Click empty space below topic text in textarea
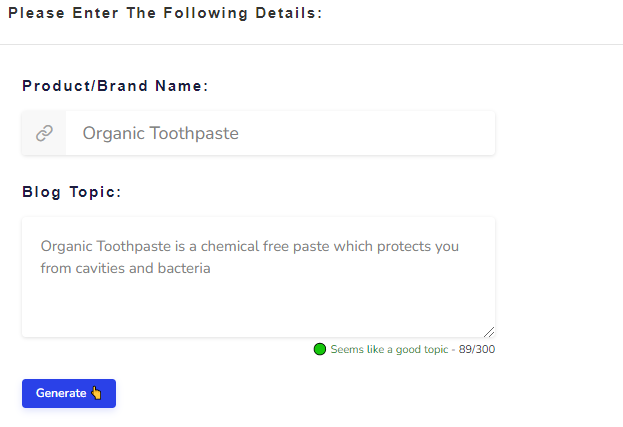Viewport: 623px width, 427px height. pos(258,306)
